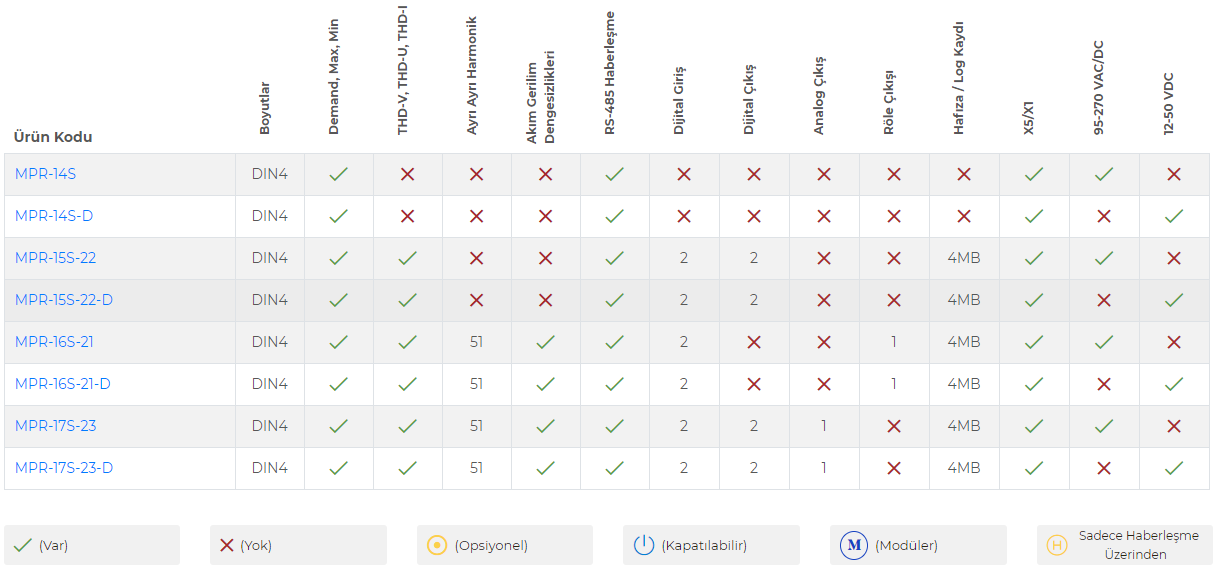
Task: Click the yellow Opsiyonel legend icon
Action: [x=437, y=545]
